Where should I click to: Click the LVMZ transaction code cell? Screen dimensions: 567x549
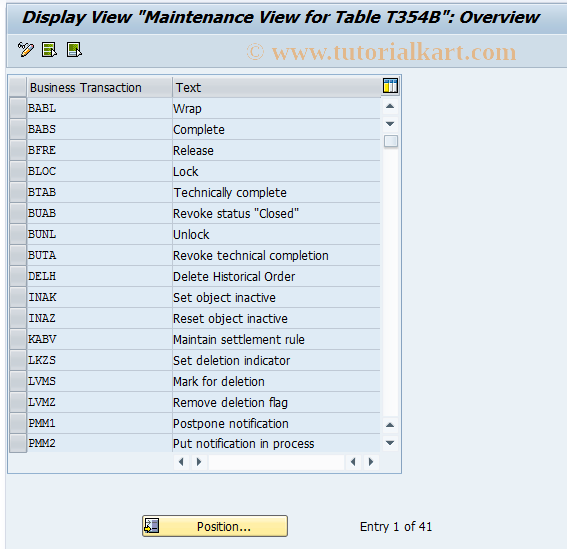[99, 402]
